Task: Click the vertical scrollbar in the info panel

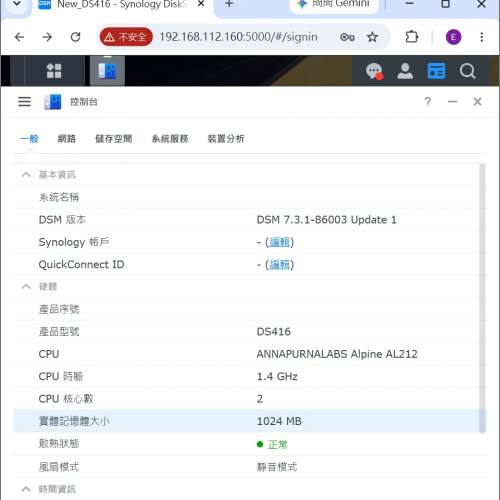Action: 482,298
